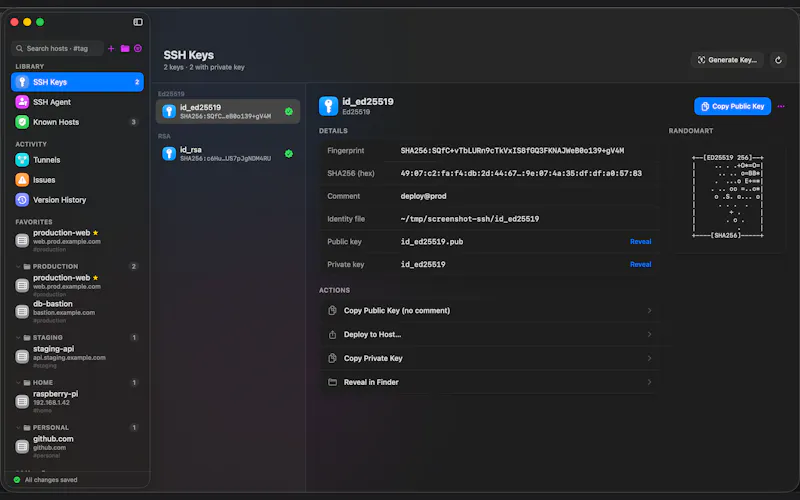Click the key icon of id_rsa row

tap(169, 154)
